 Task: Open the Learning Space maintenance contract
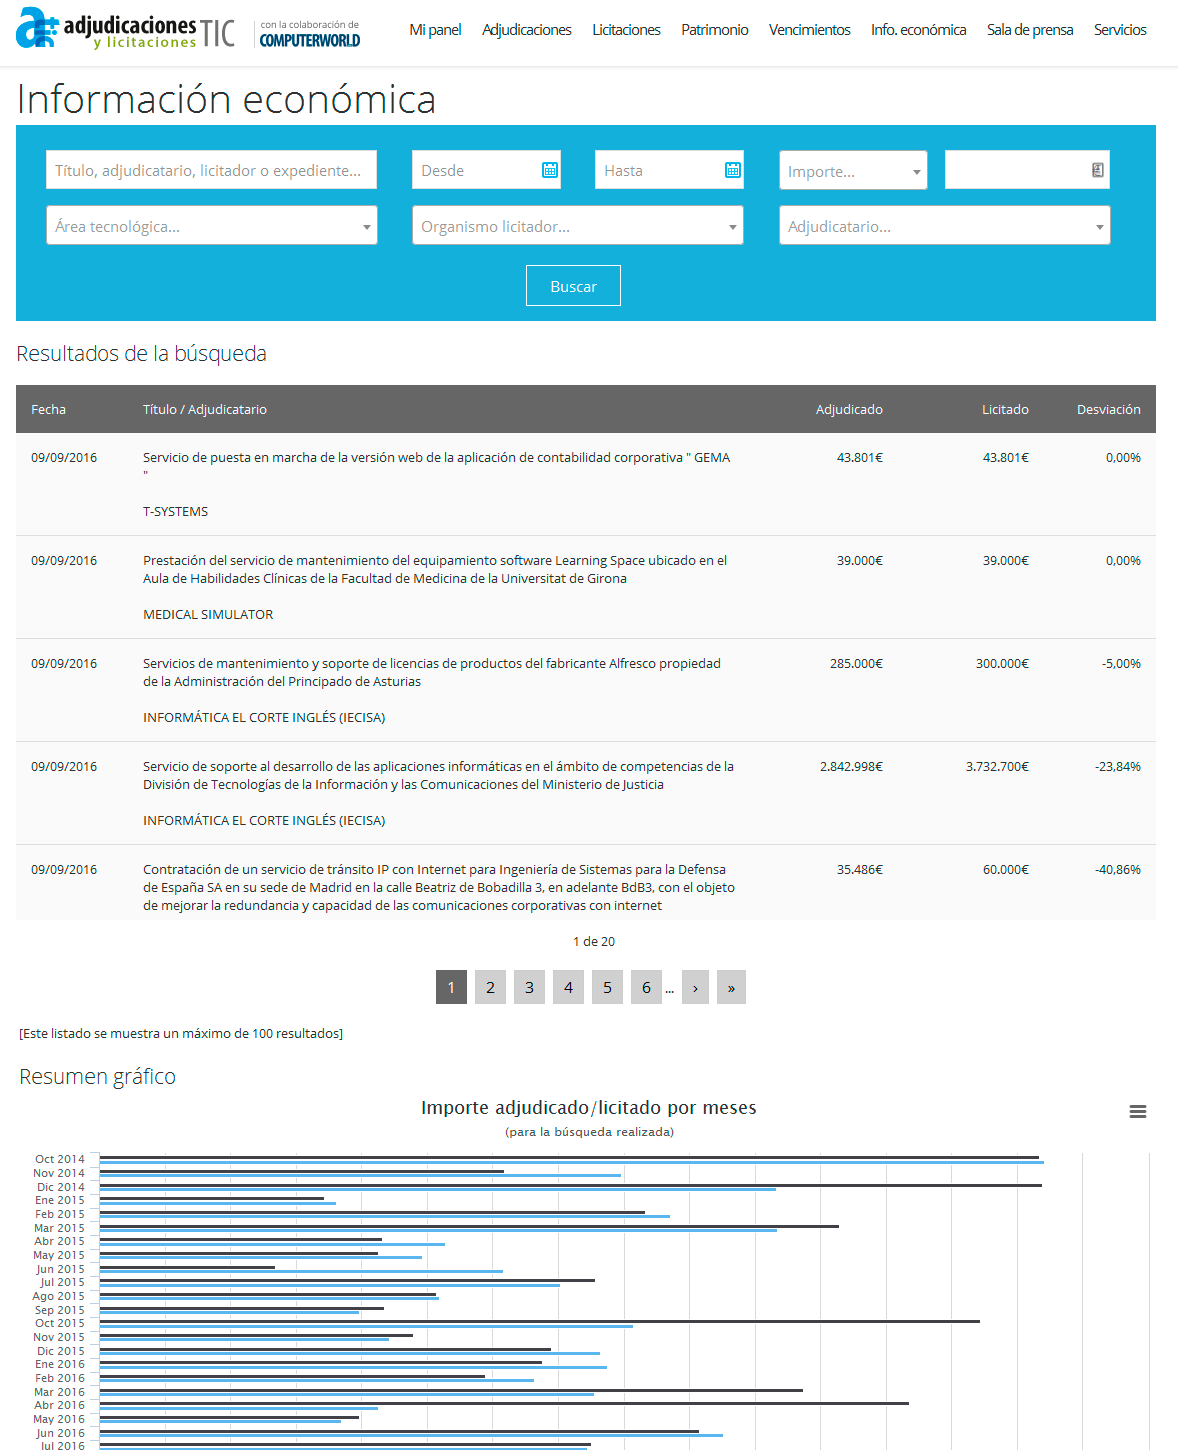[435, 569]
